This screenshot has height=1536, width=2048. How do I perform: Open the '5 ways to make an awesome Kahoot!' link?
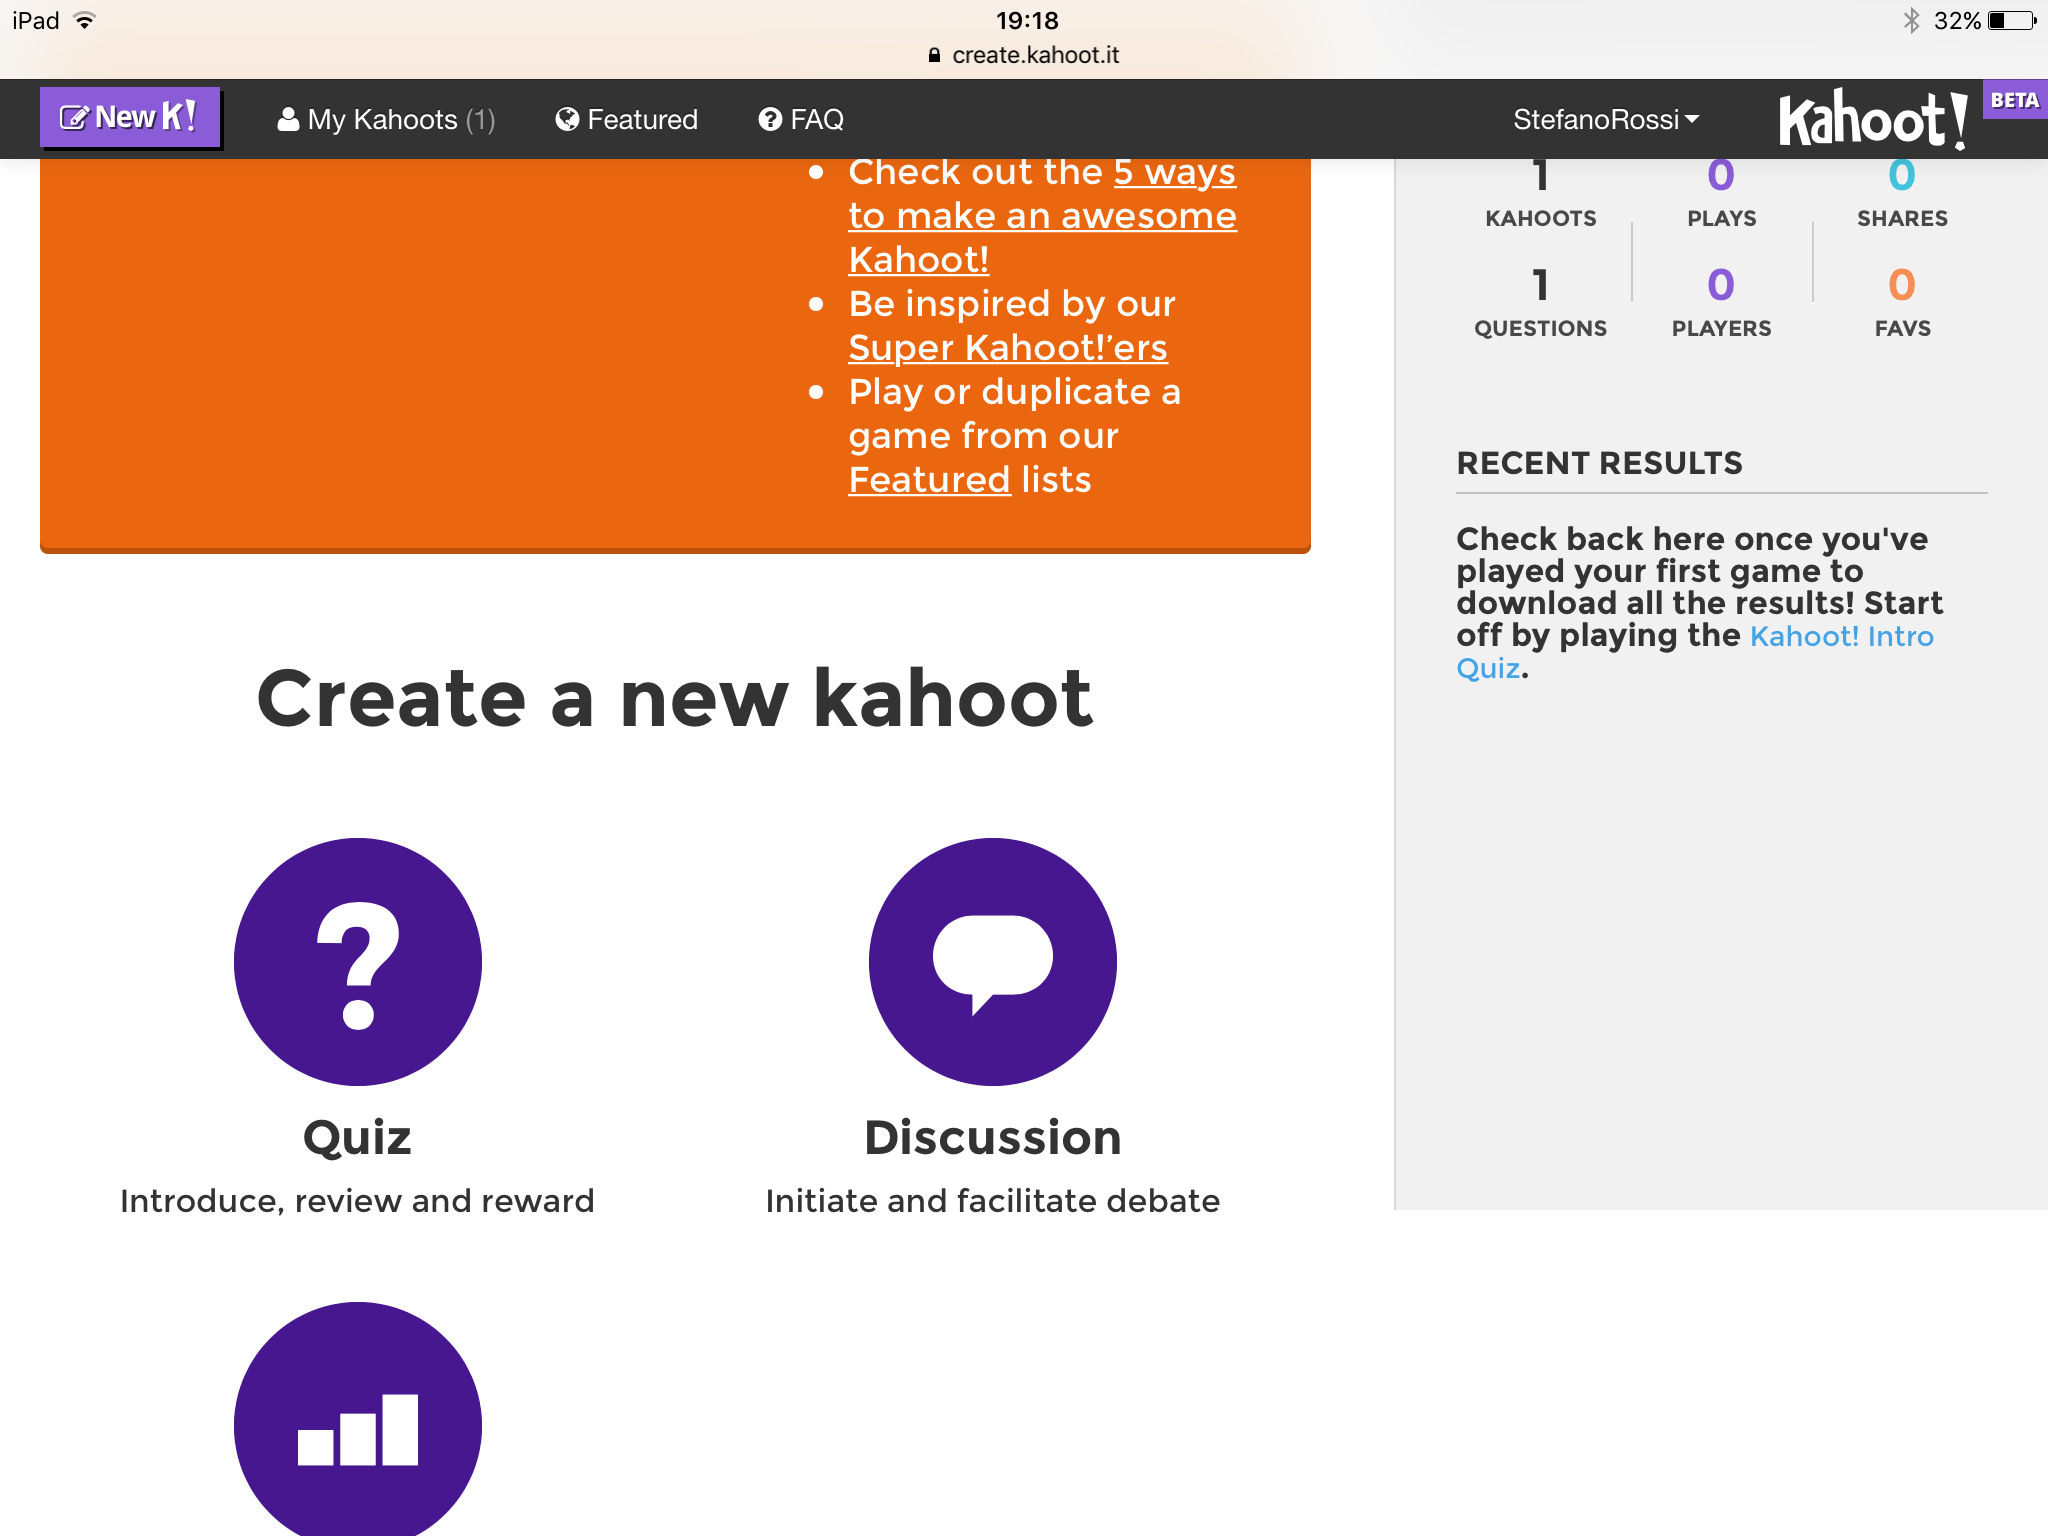tap(1042, 216)
